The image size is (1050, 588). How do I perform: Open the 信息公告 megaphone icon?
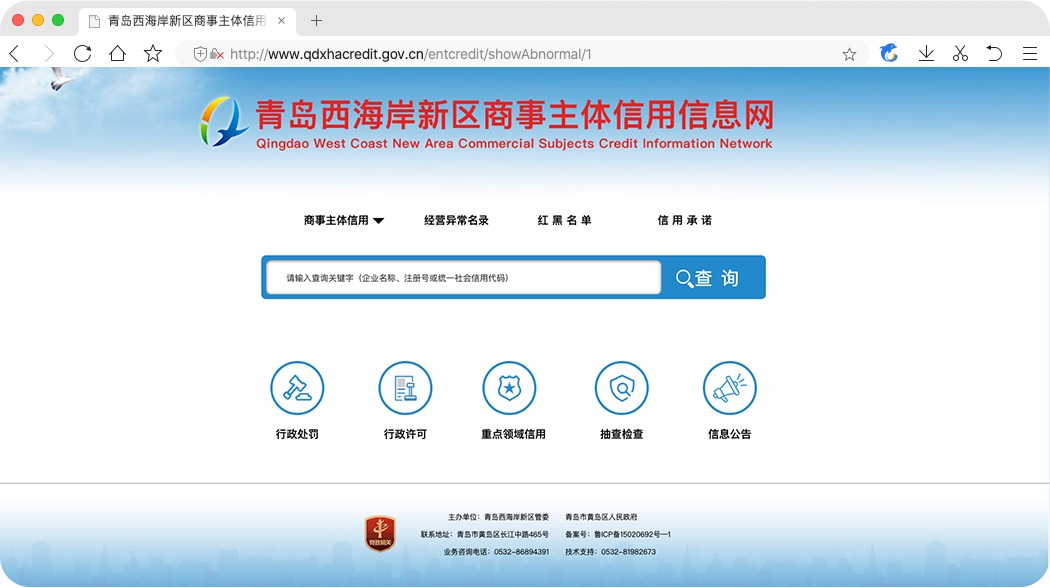coord(729,388)
